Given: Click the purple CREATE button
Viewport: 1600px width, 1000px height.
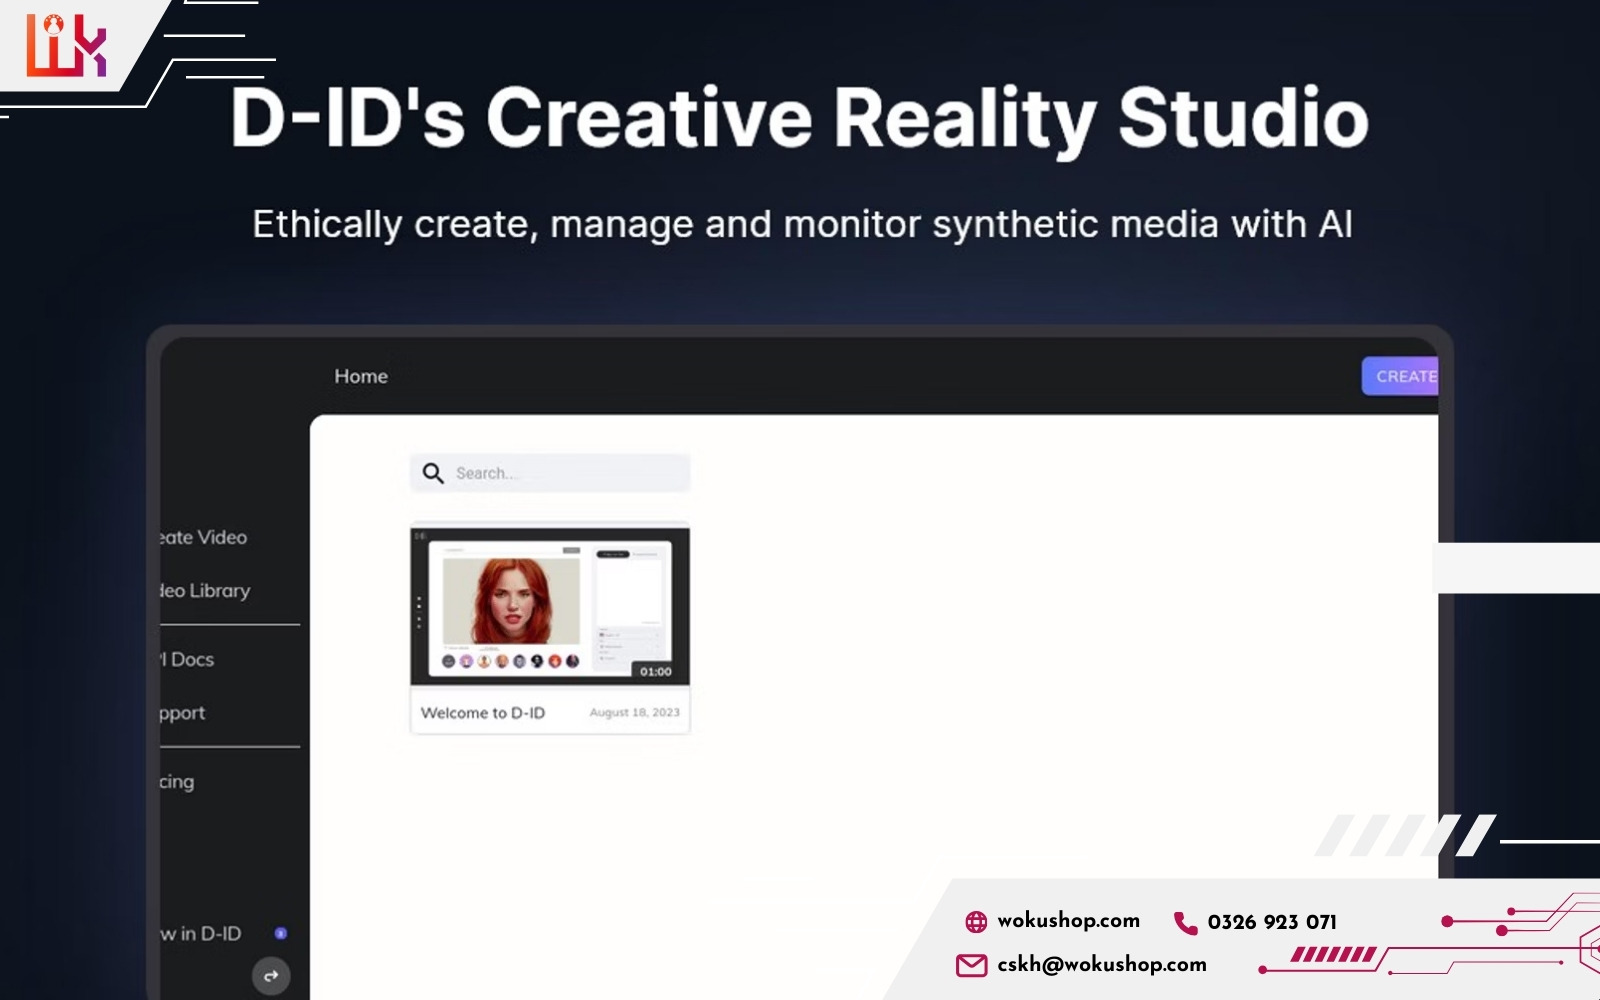Looking at the screenshot, I should [x=1400, y=376].
